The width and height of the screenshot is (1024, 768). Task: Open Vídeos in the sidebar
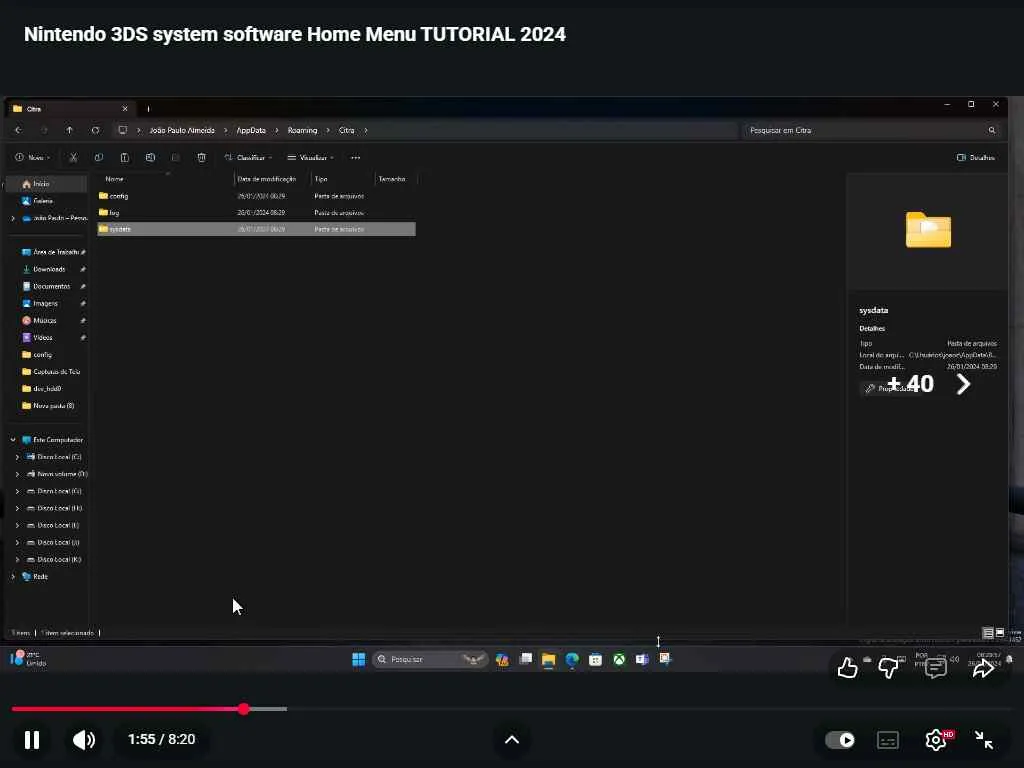[x=42, y=338]
